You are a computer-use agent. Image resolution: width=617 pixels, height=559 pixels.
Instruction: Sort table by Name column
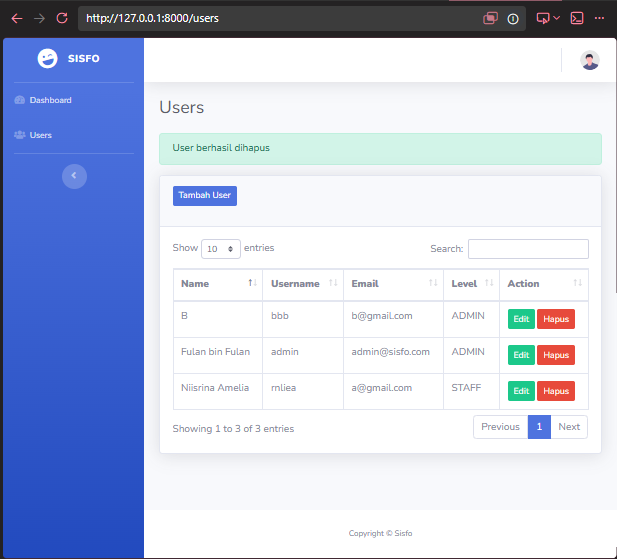tap(218, 284)
